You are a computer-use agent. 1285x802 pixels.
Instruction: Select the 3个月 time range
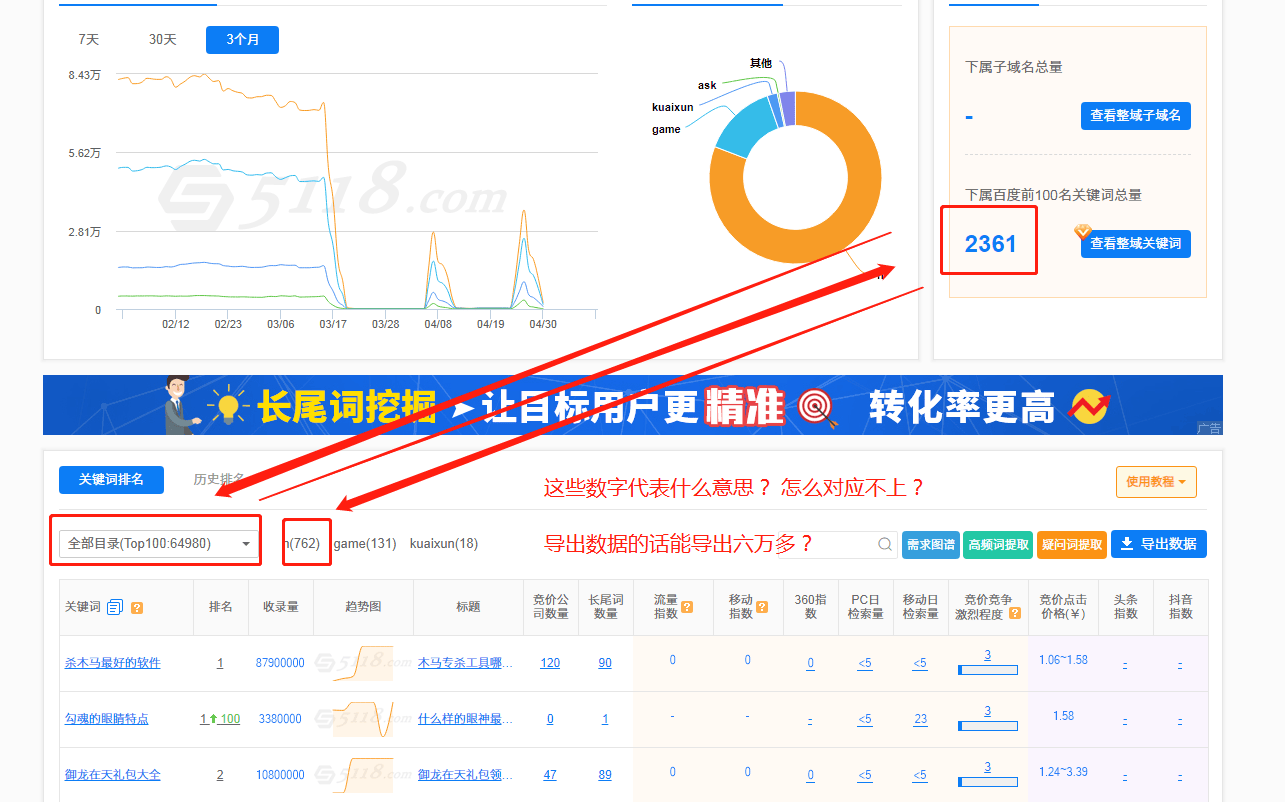coord(242,40)
